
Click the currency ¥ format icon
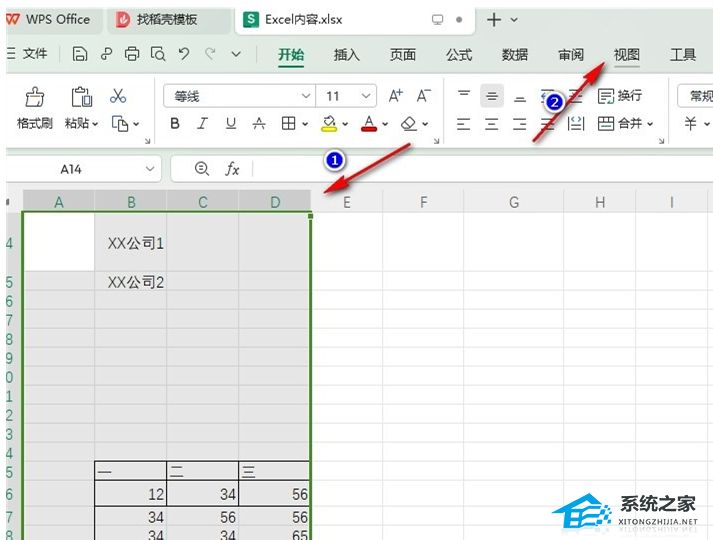pos(690,123)
